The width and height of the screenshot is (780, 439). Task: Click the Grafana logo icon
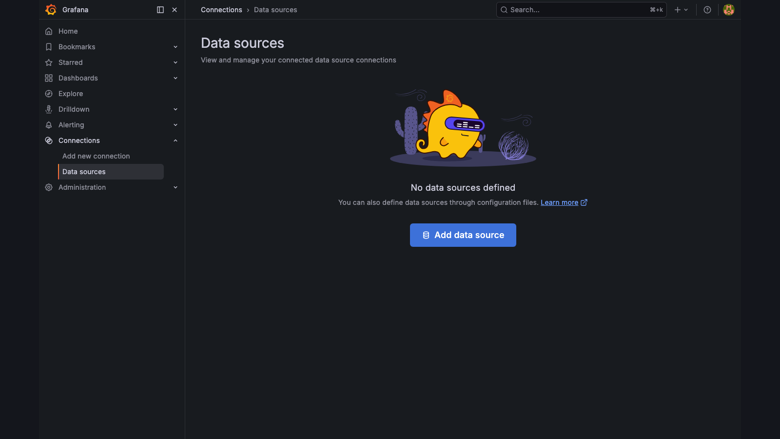[x=51, y=9]
